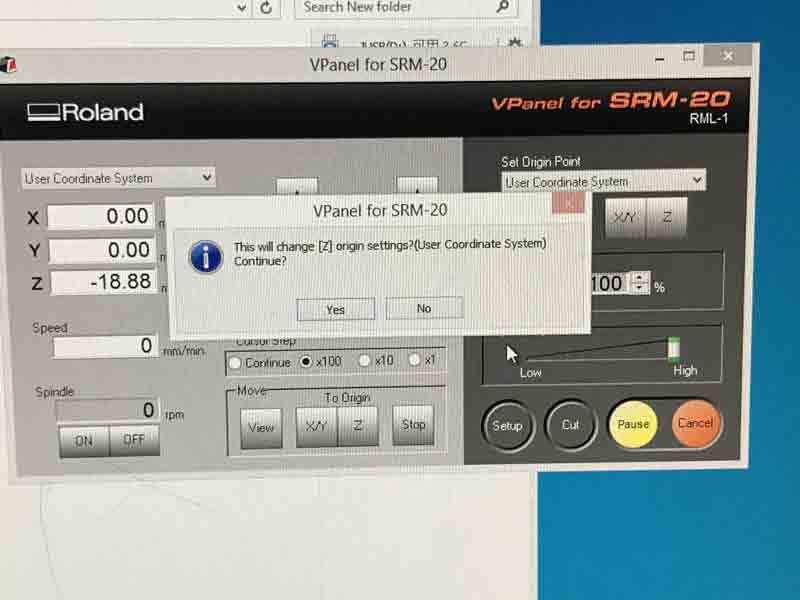
Task: Click the blue information icon in dialog
Action: coord(206,257)
